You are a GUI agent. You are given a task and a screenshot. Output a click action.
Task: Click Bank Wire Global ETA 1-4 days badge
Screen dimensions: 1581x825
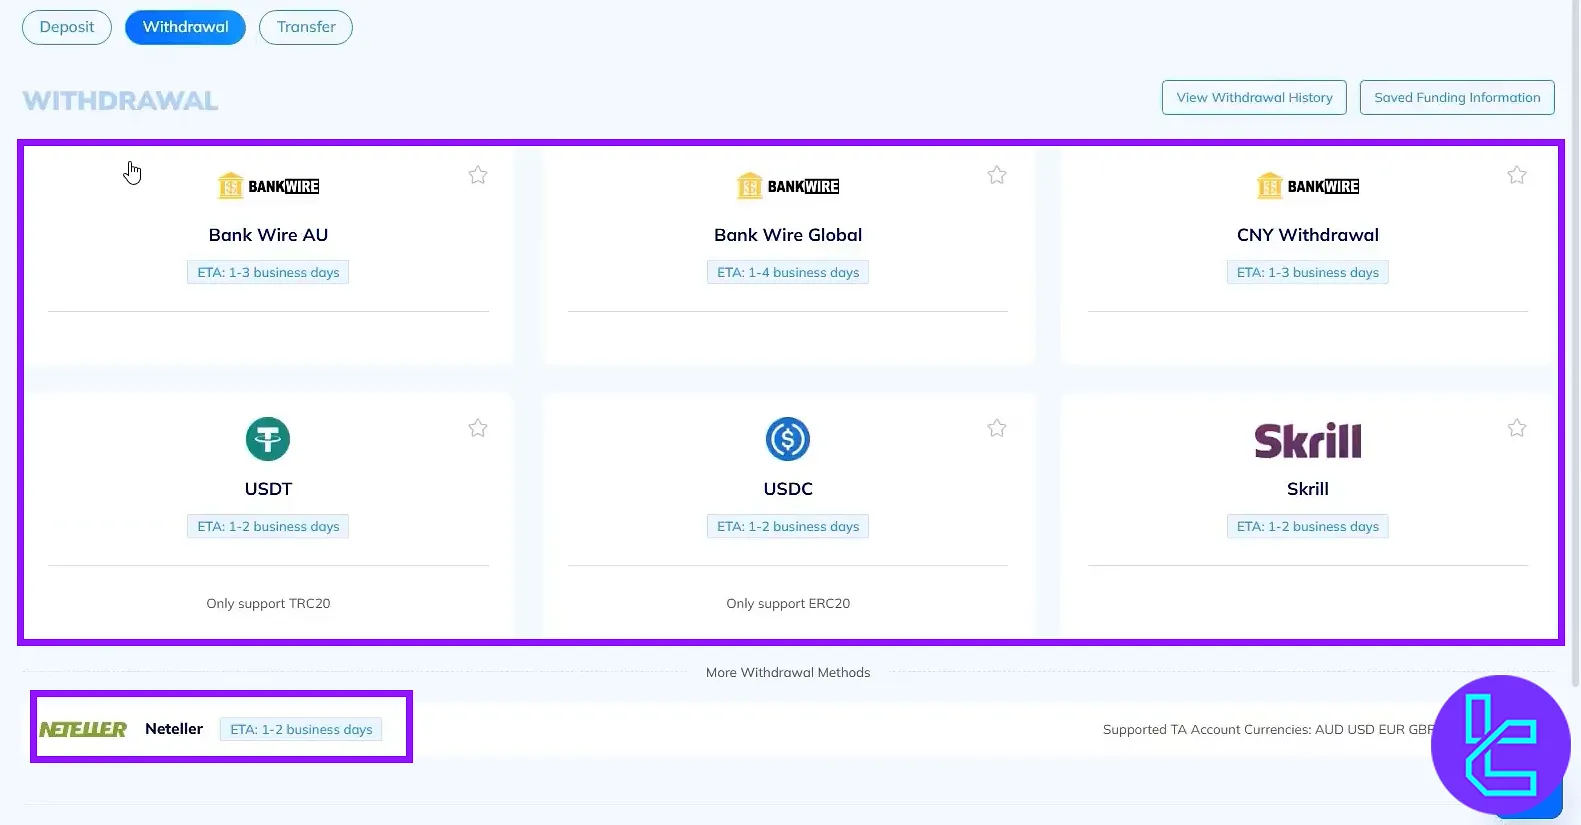(788, 272)
